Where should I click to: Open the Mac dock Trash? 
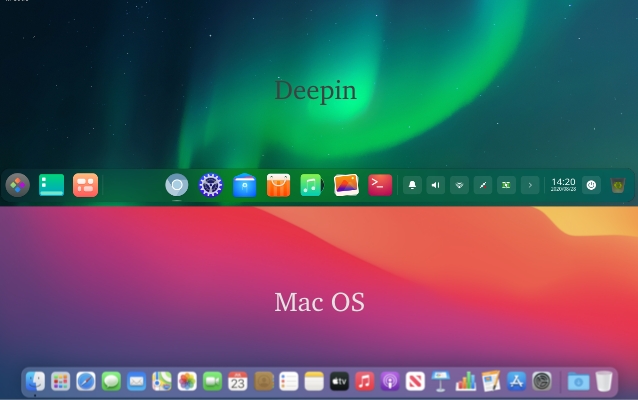coord(604,382)
